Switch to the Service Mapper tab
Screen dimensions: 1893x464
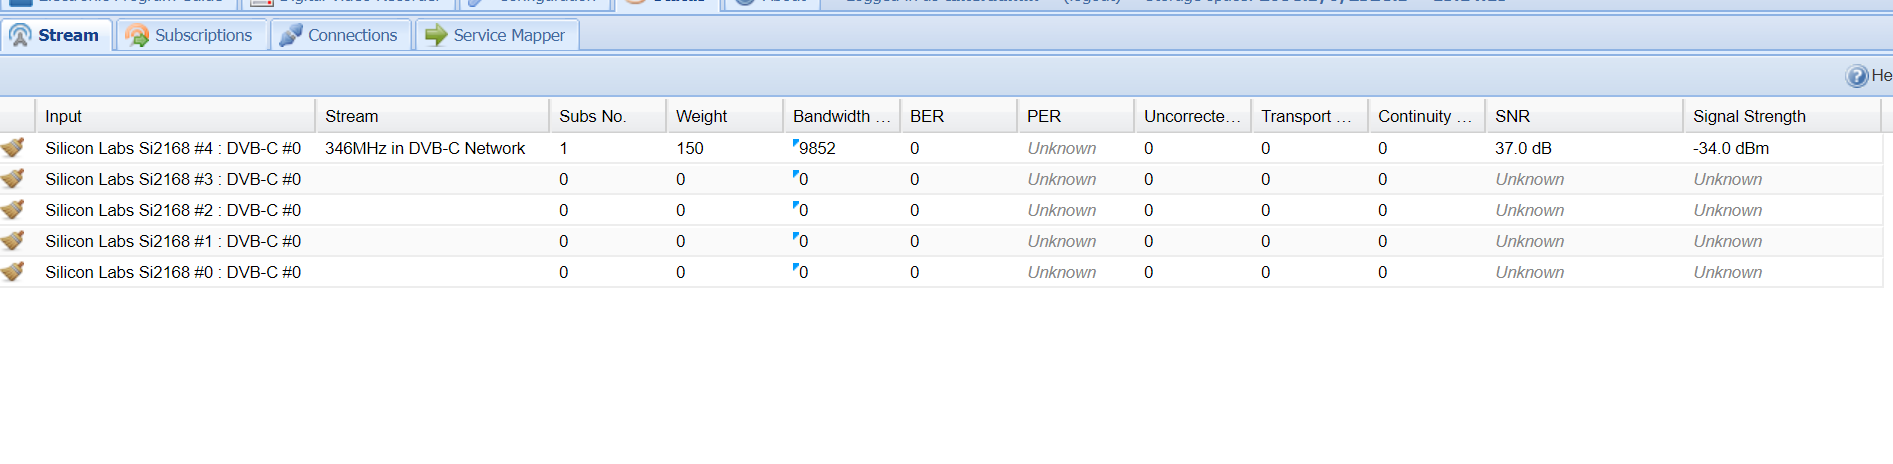coord(497,35)
